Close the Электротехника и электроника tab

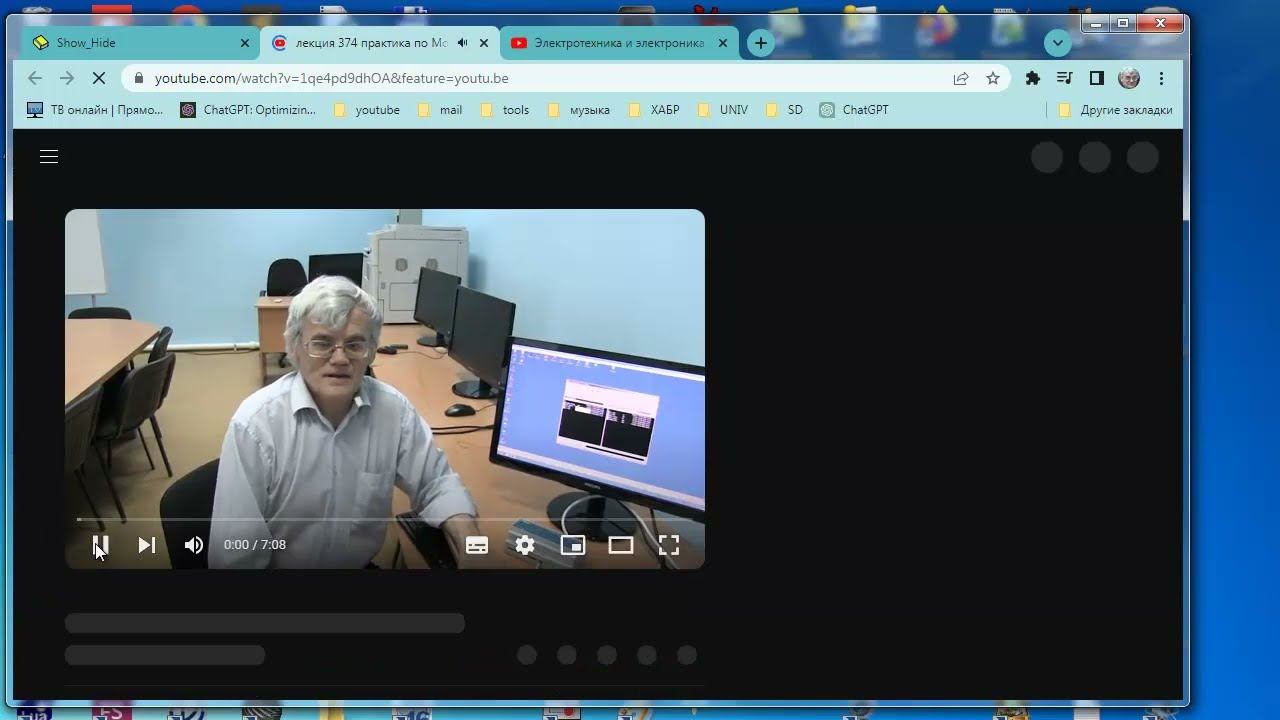point(723,43)
